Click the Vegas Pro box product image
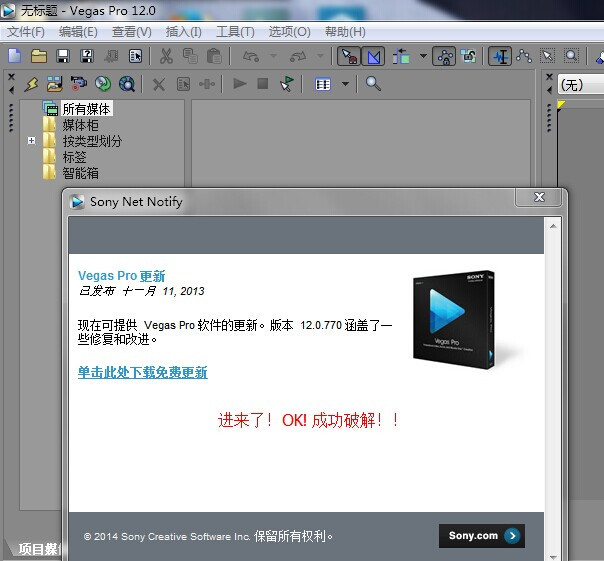604x561 pixels. click(x=454, y=320)
